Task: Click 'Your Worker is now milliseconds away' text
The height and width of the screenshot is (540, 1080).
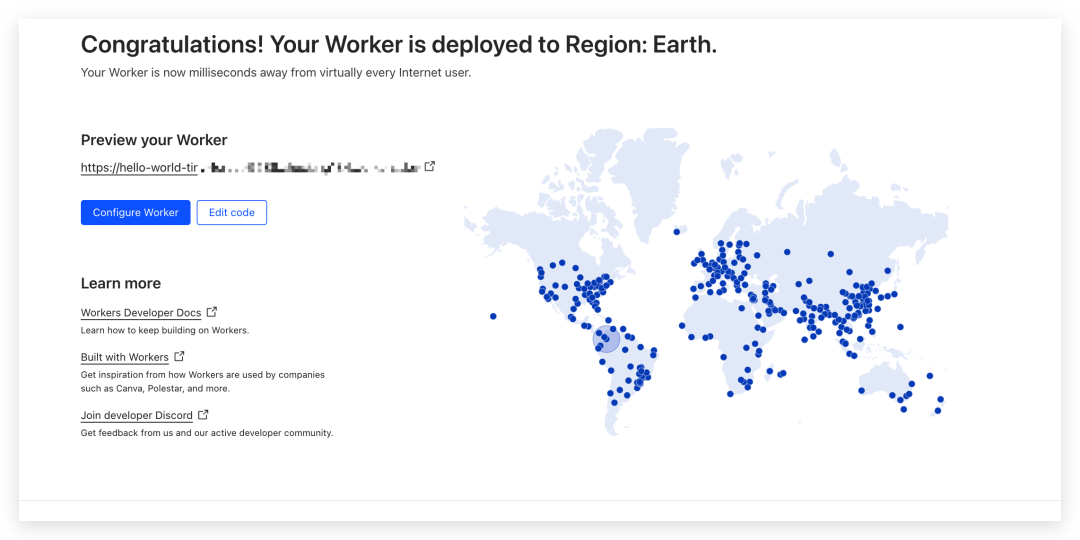Action: pos(276,72)
